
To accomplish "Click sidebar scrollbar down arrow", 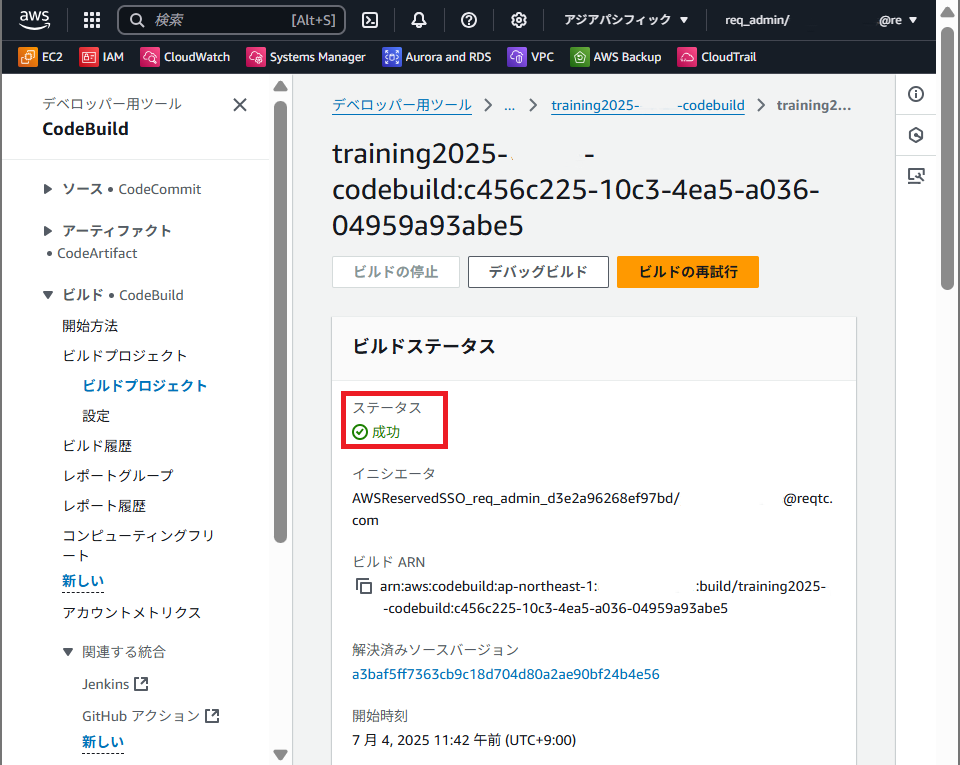I will [280, 755].
